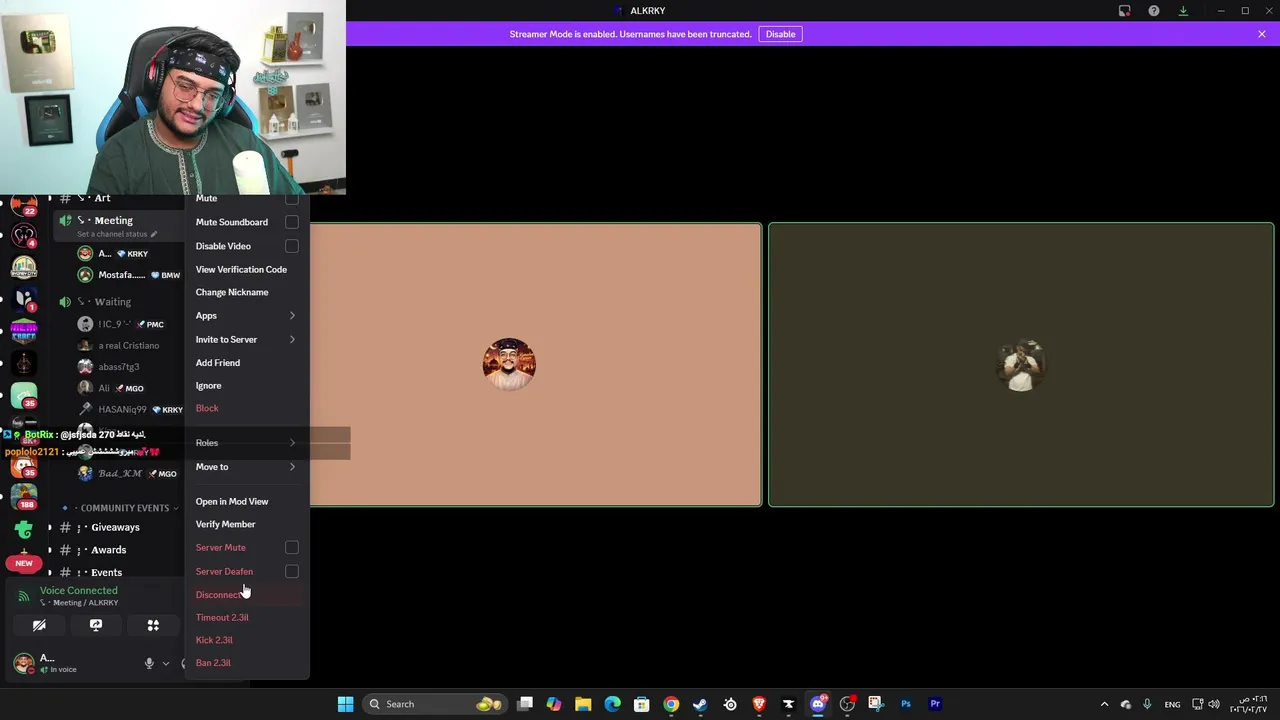Check the Mute checkbox in context menu
Screen dimensions: 1280x720
pos(292,199)
